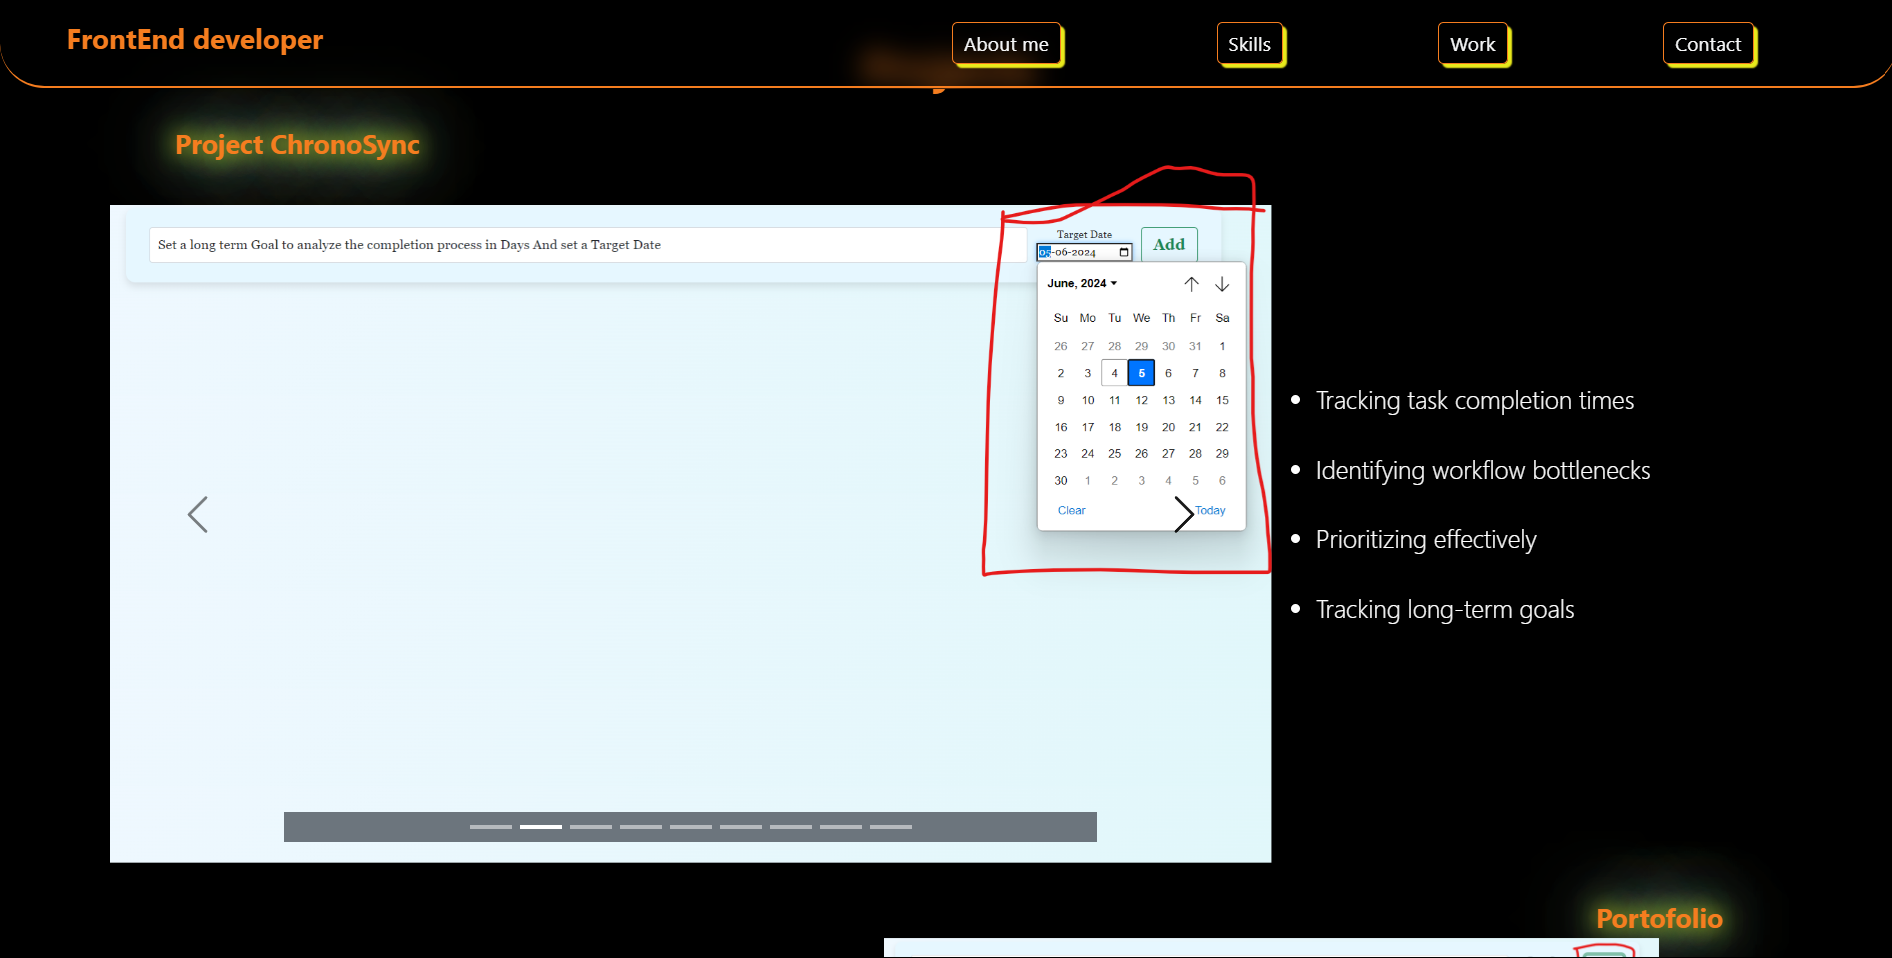The height and width of the screenshot is (958, 1892).
Task: Click the calendar up arrow for previous month
Action: 1192,284
